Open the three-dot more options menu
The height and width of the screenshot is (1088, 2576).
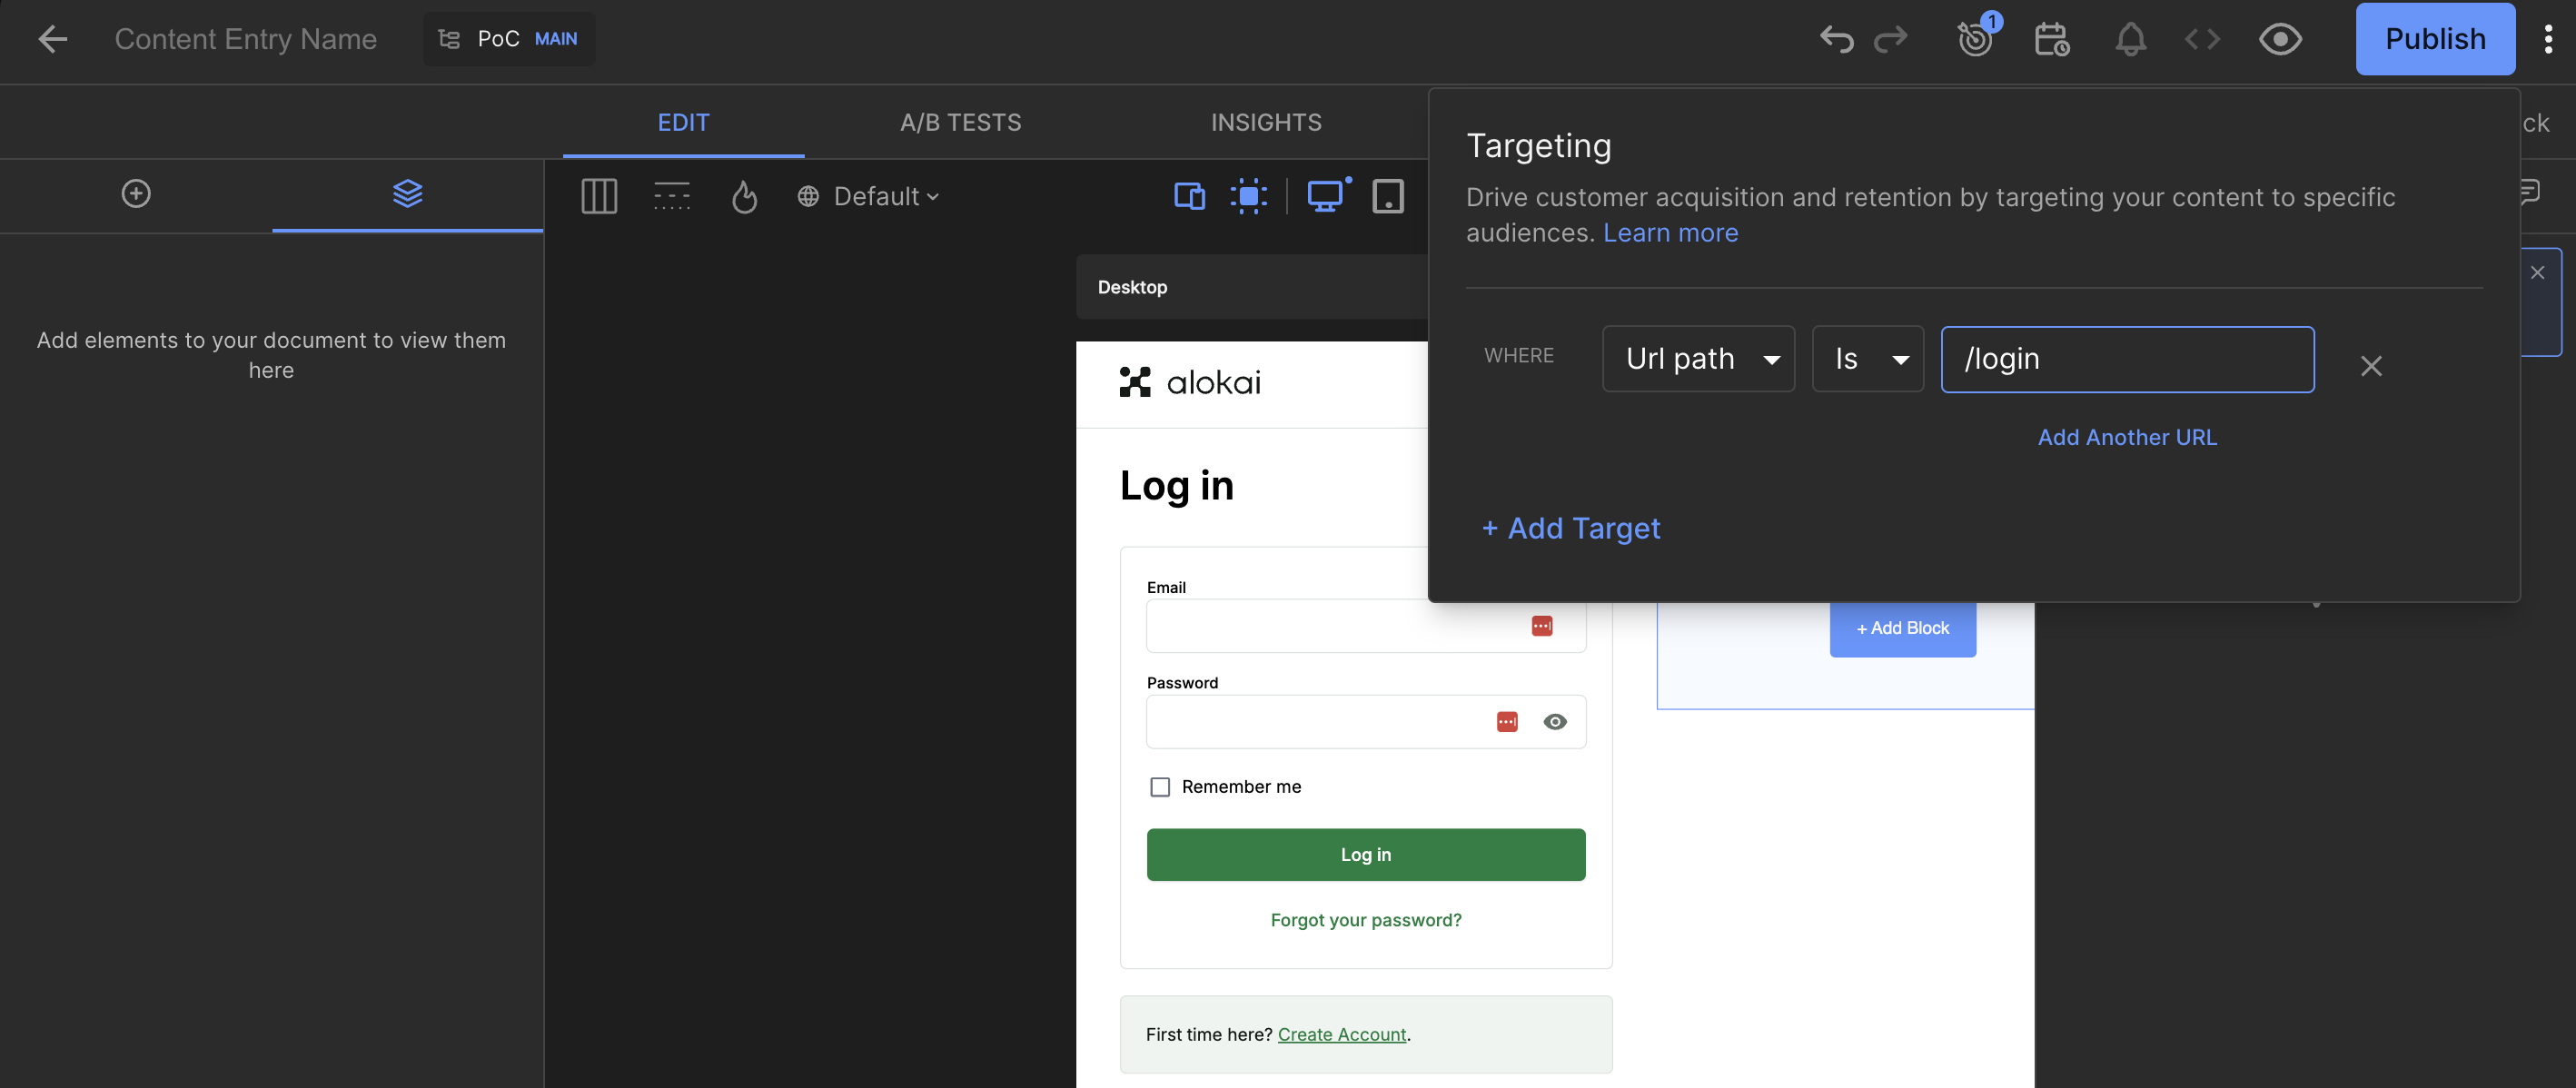(x=2547, y=39)
